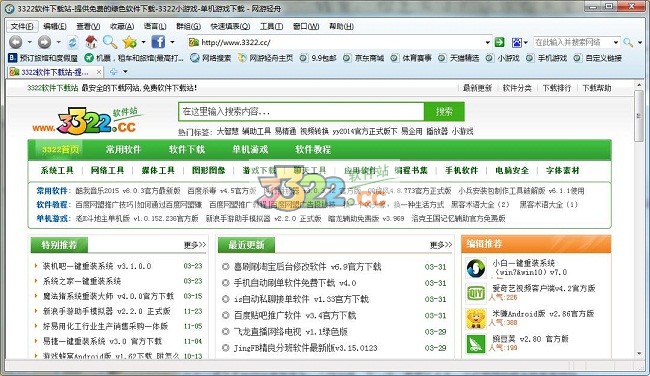Open the 京东商城 bookmark
This screenshot has height=376, width=650.
364,58
